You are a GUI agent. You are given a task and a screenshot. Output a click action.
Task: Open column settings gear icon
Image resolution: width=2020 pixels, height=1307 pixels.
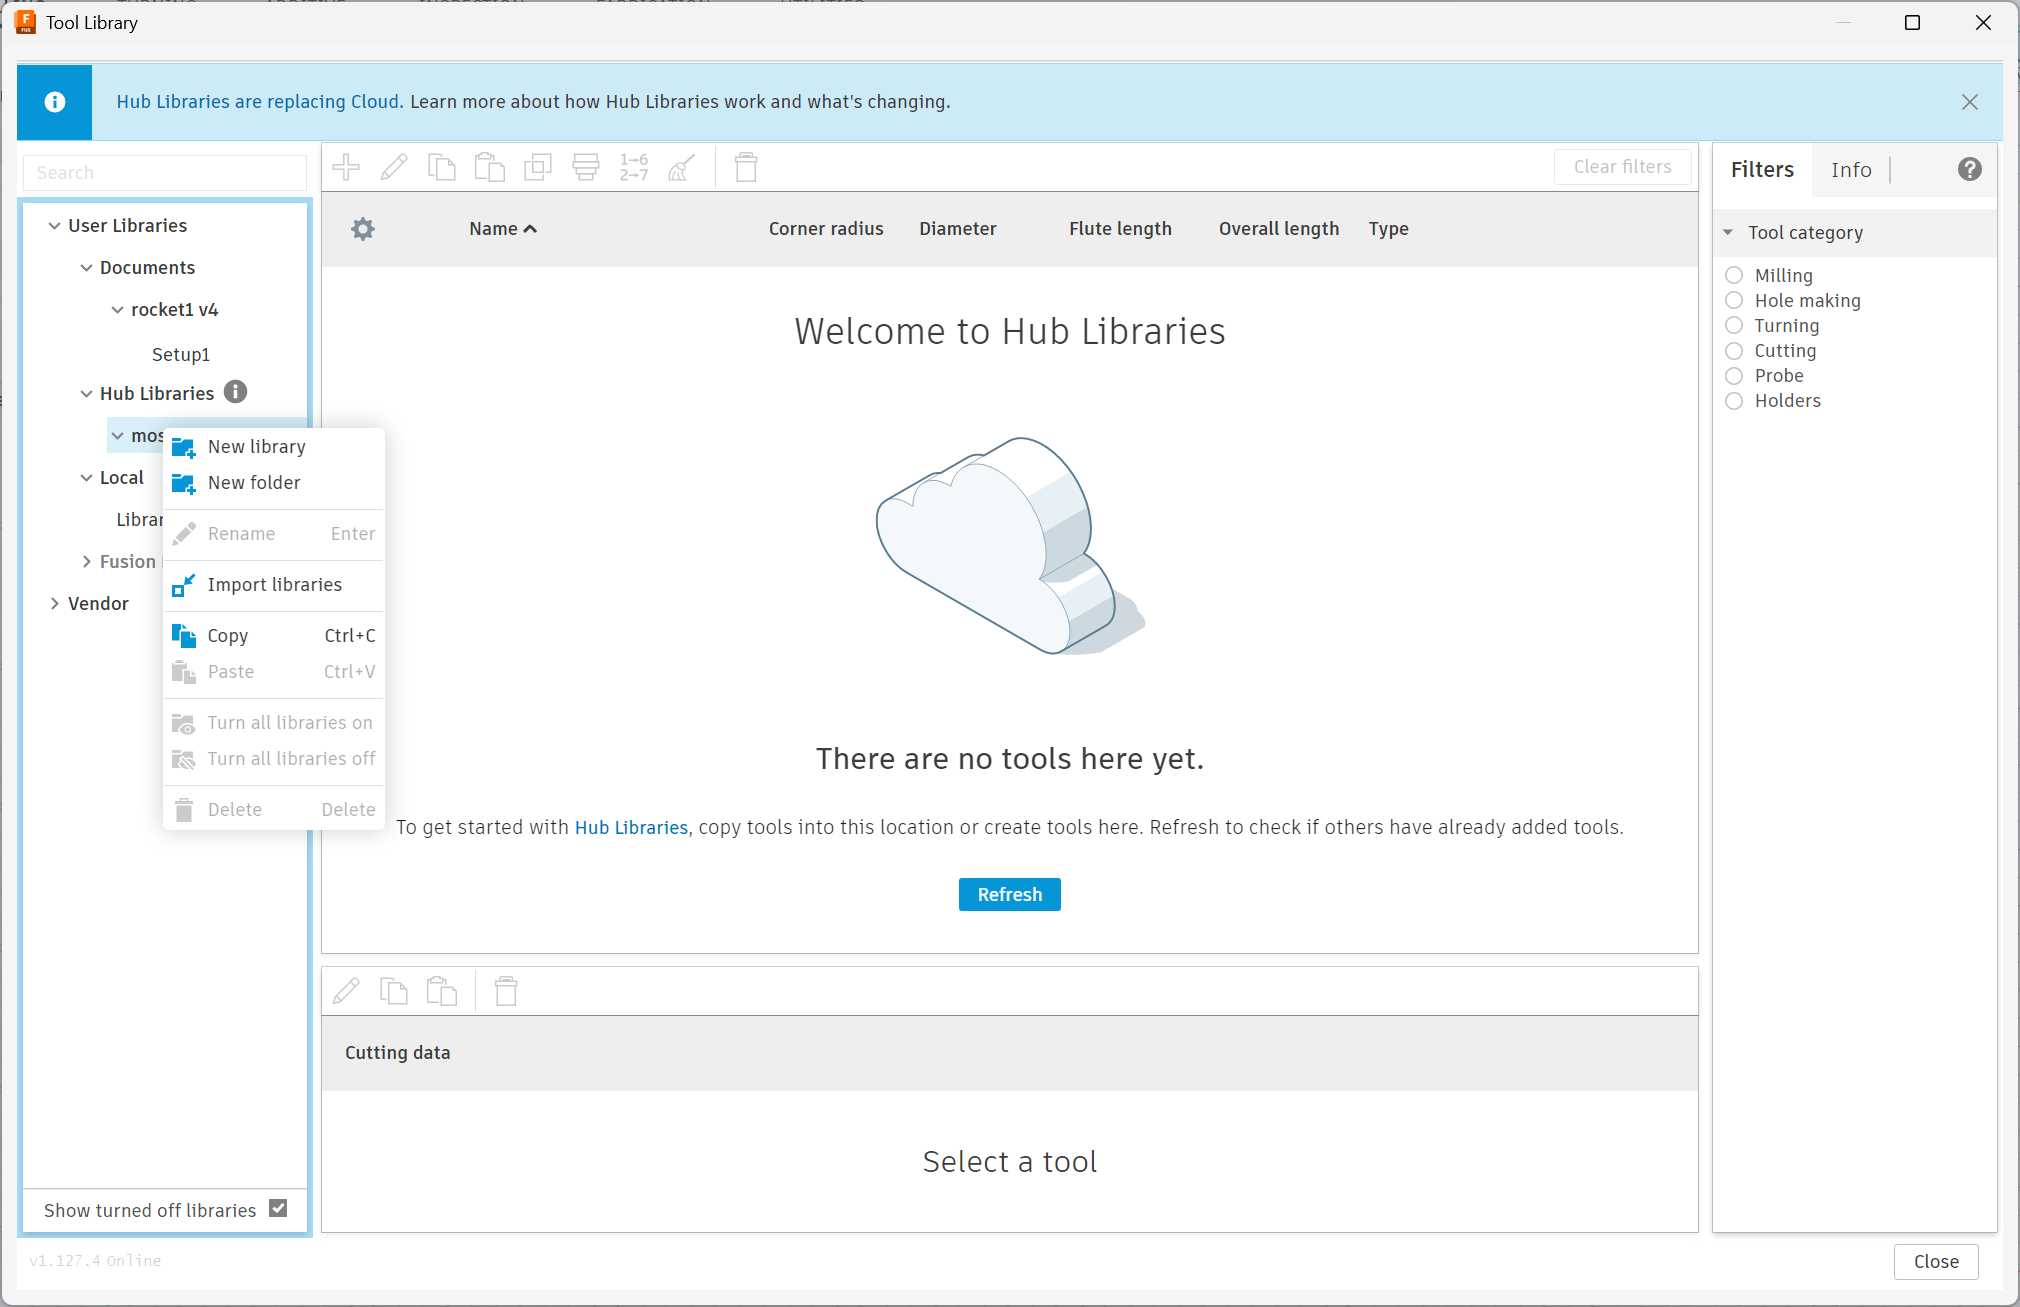tap(363, 229)
